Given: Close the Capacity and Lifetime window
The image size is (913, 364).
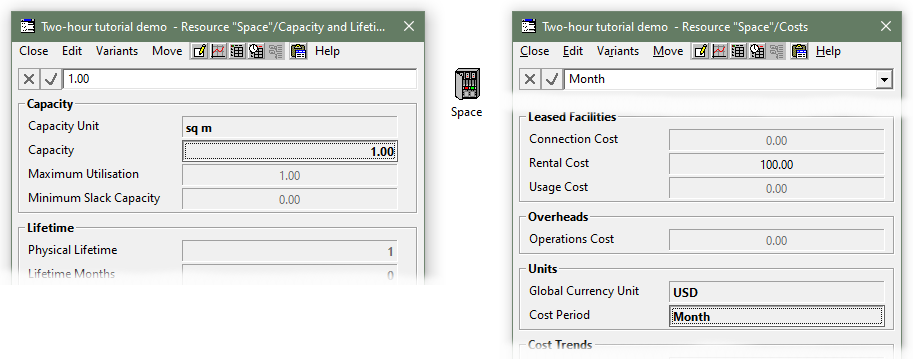Looking at the screenshot, I should [x=409, y=26].
